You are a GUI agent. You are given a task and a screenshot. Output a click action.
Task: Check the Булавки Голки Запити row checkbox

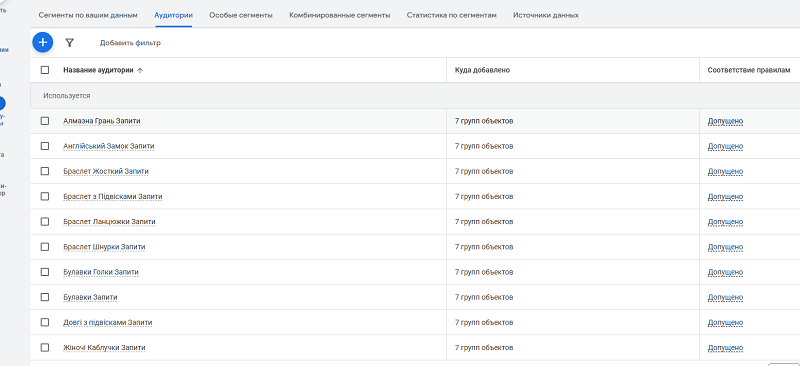[45, 272]
